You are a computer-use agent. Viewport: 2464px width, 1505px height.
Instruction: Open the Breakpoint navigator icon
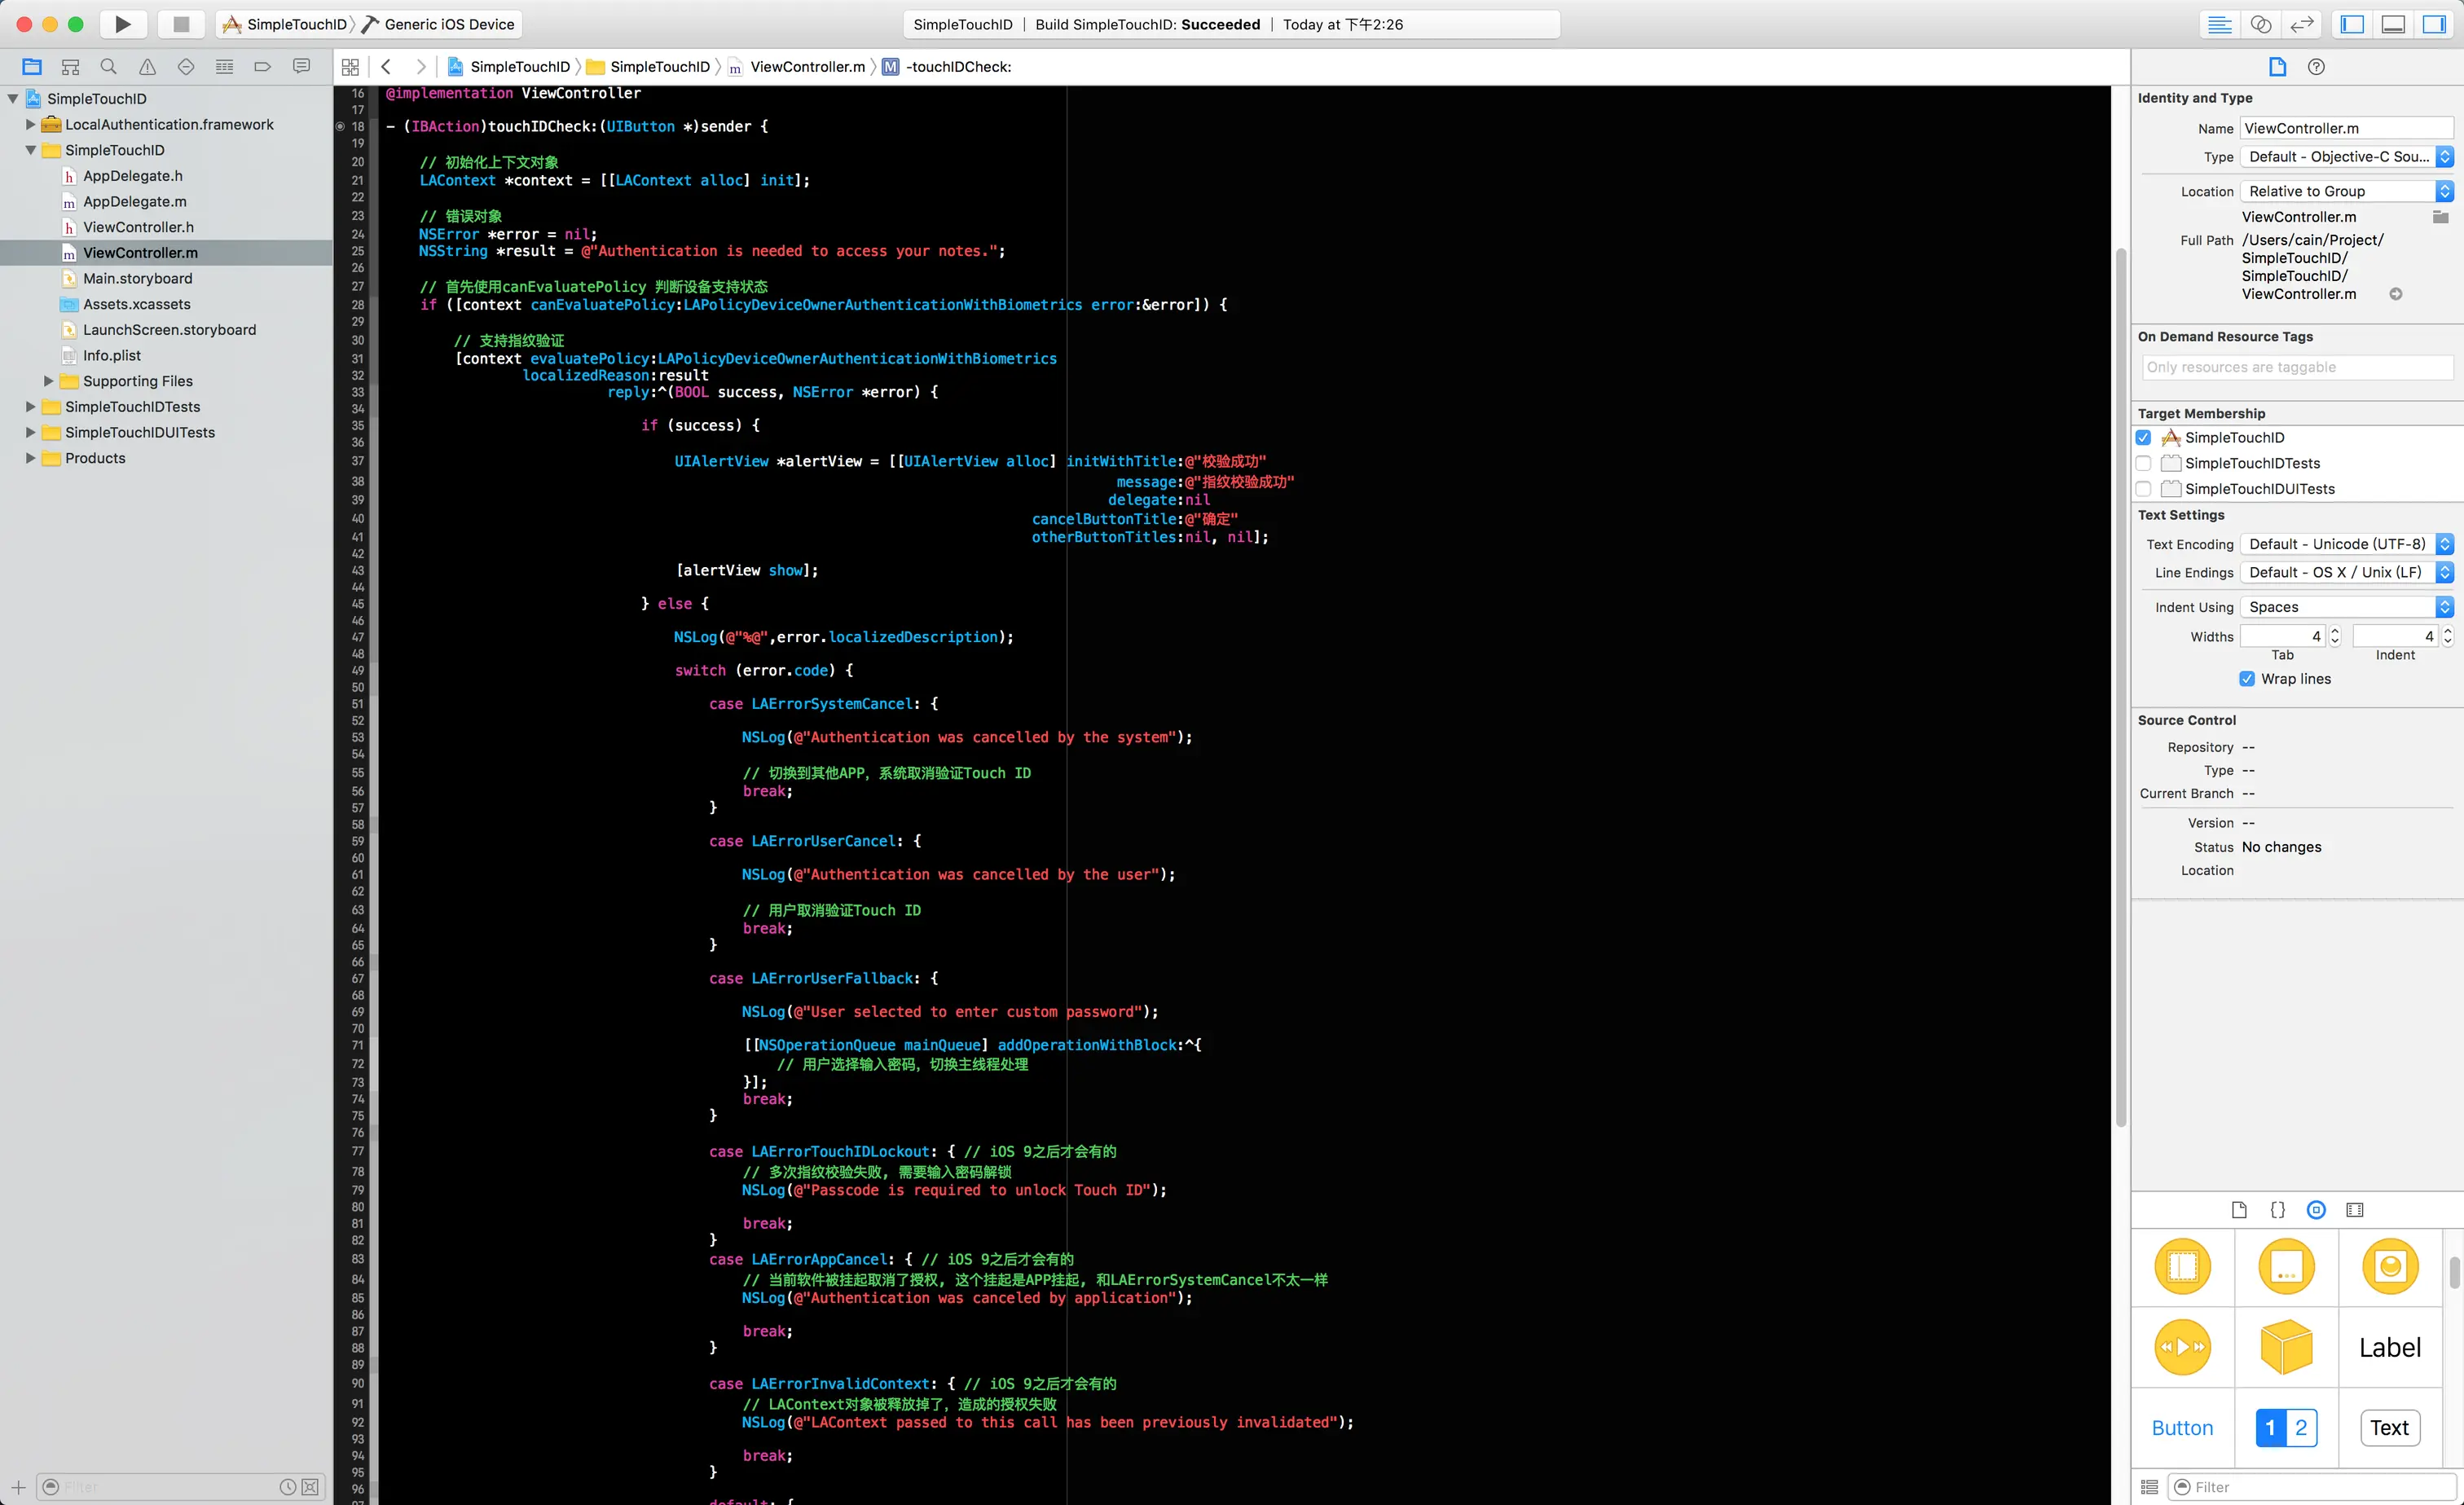pyautogui.click(x=263, y=67)
